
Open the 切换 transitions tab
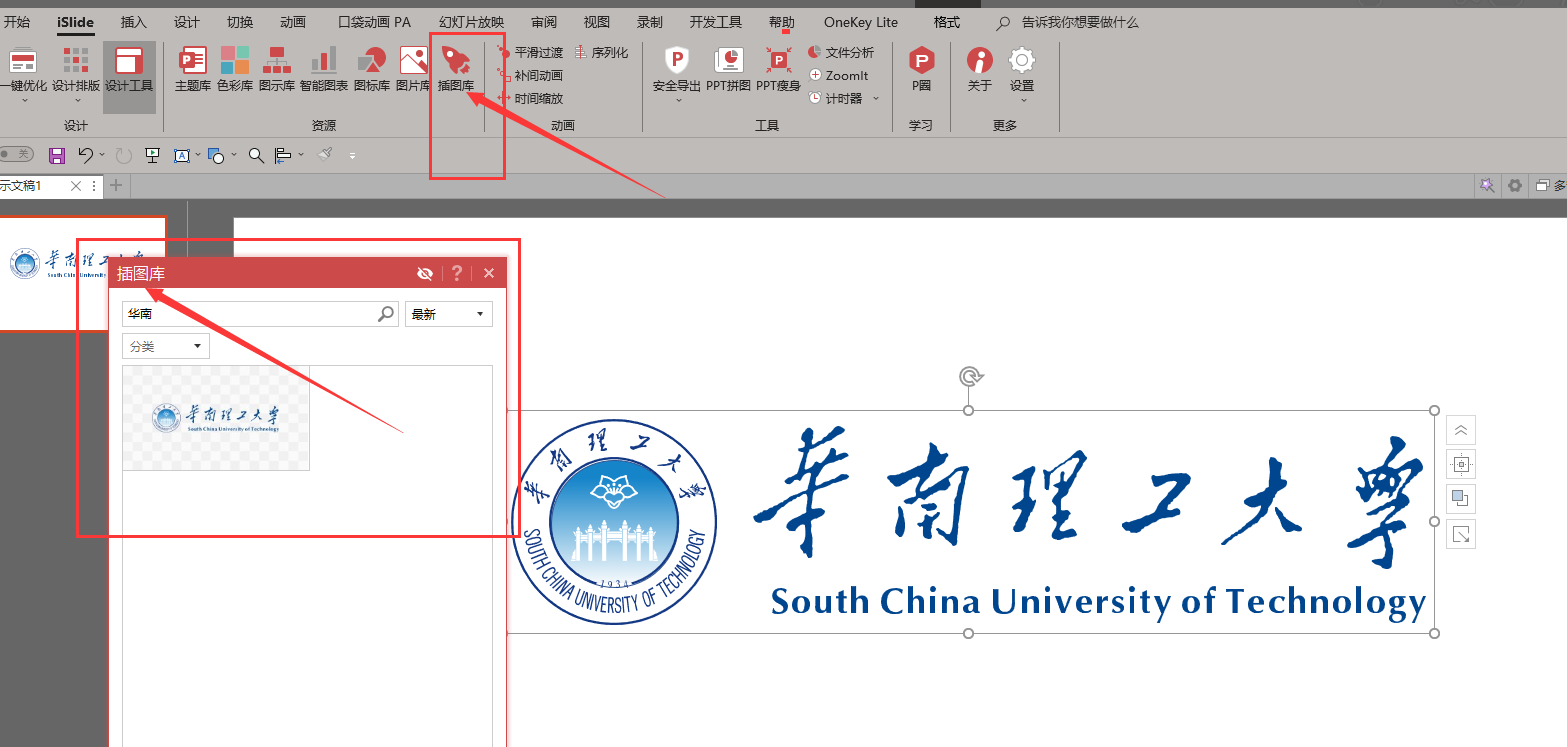click(x=240, y=22)
